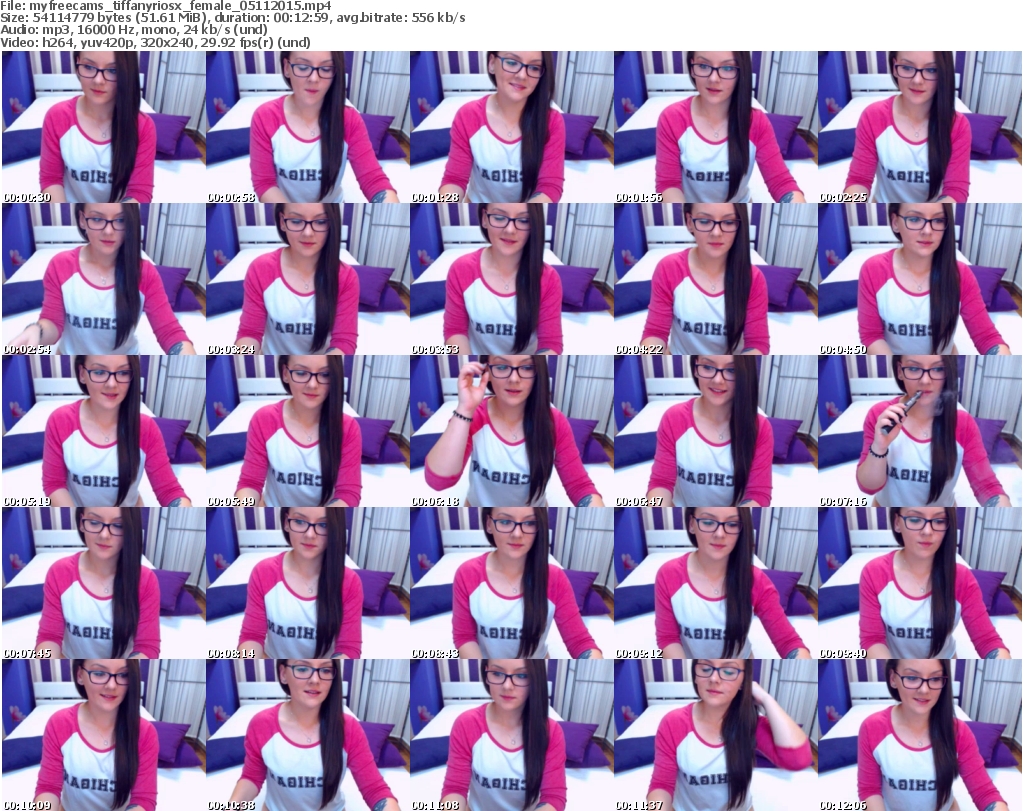
Task: Select the thumbnail frame at 00:00:58
Action: [x=308, y=127]
